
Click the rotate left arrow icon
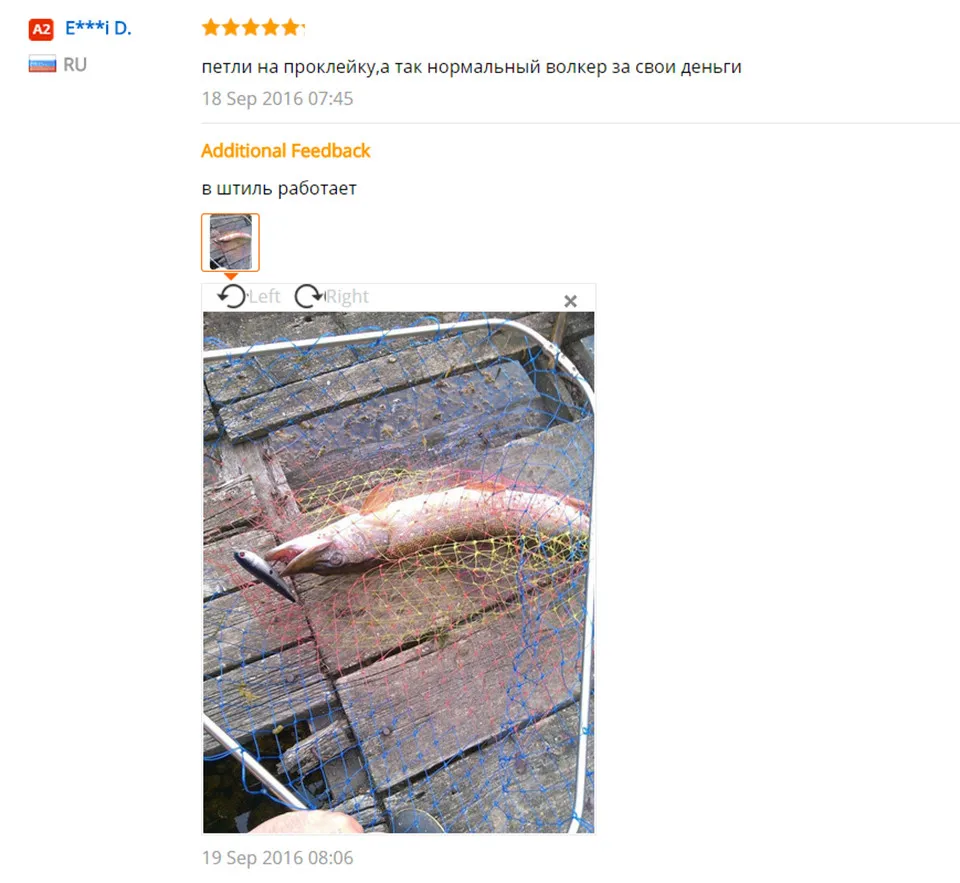coord(232,296)
